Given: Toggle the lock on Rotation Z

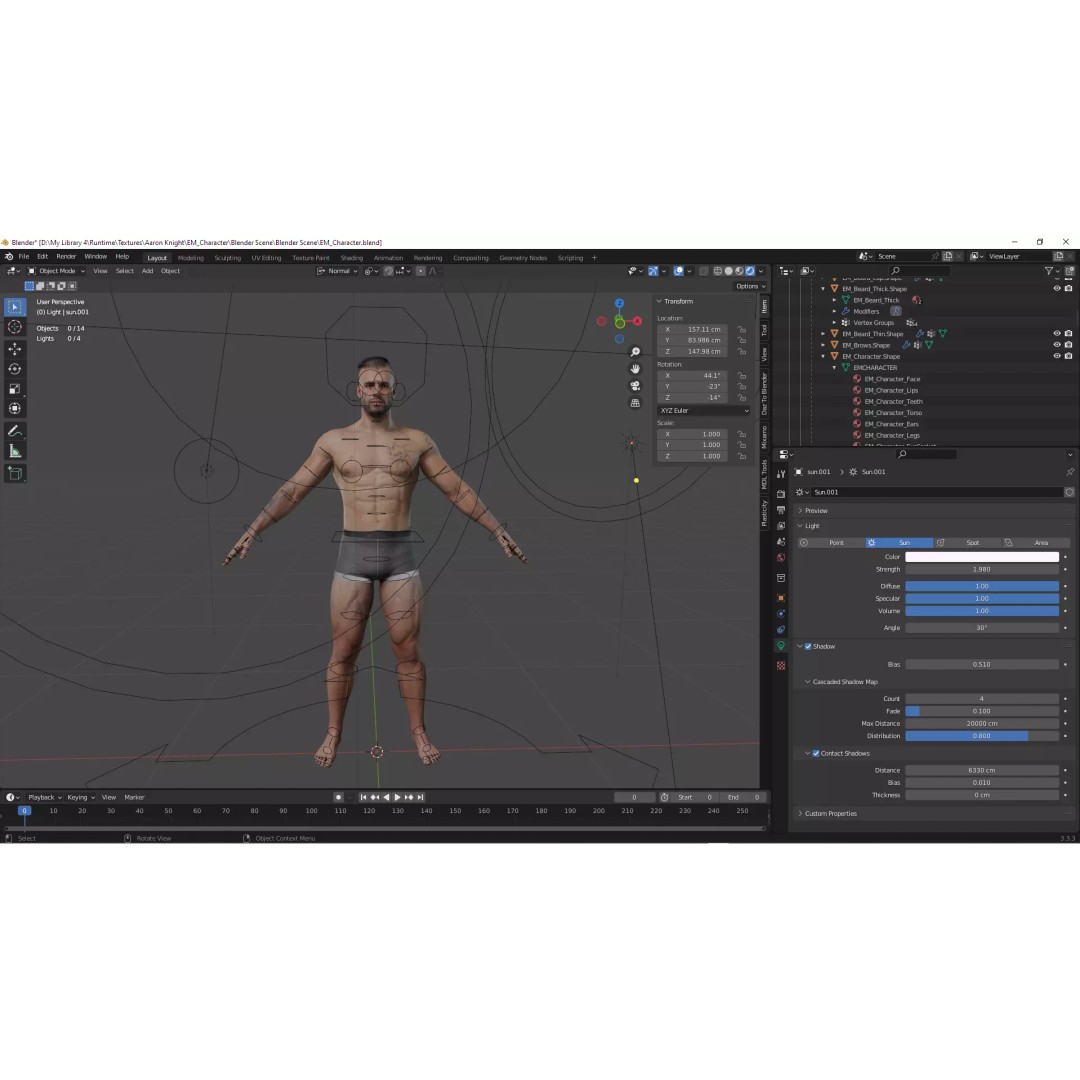Looking at the screenshot, I should (742, 397).
